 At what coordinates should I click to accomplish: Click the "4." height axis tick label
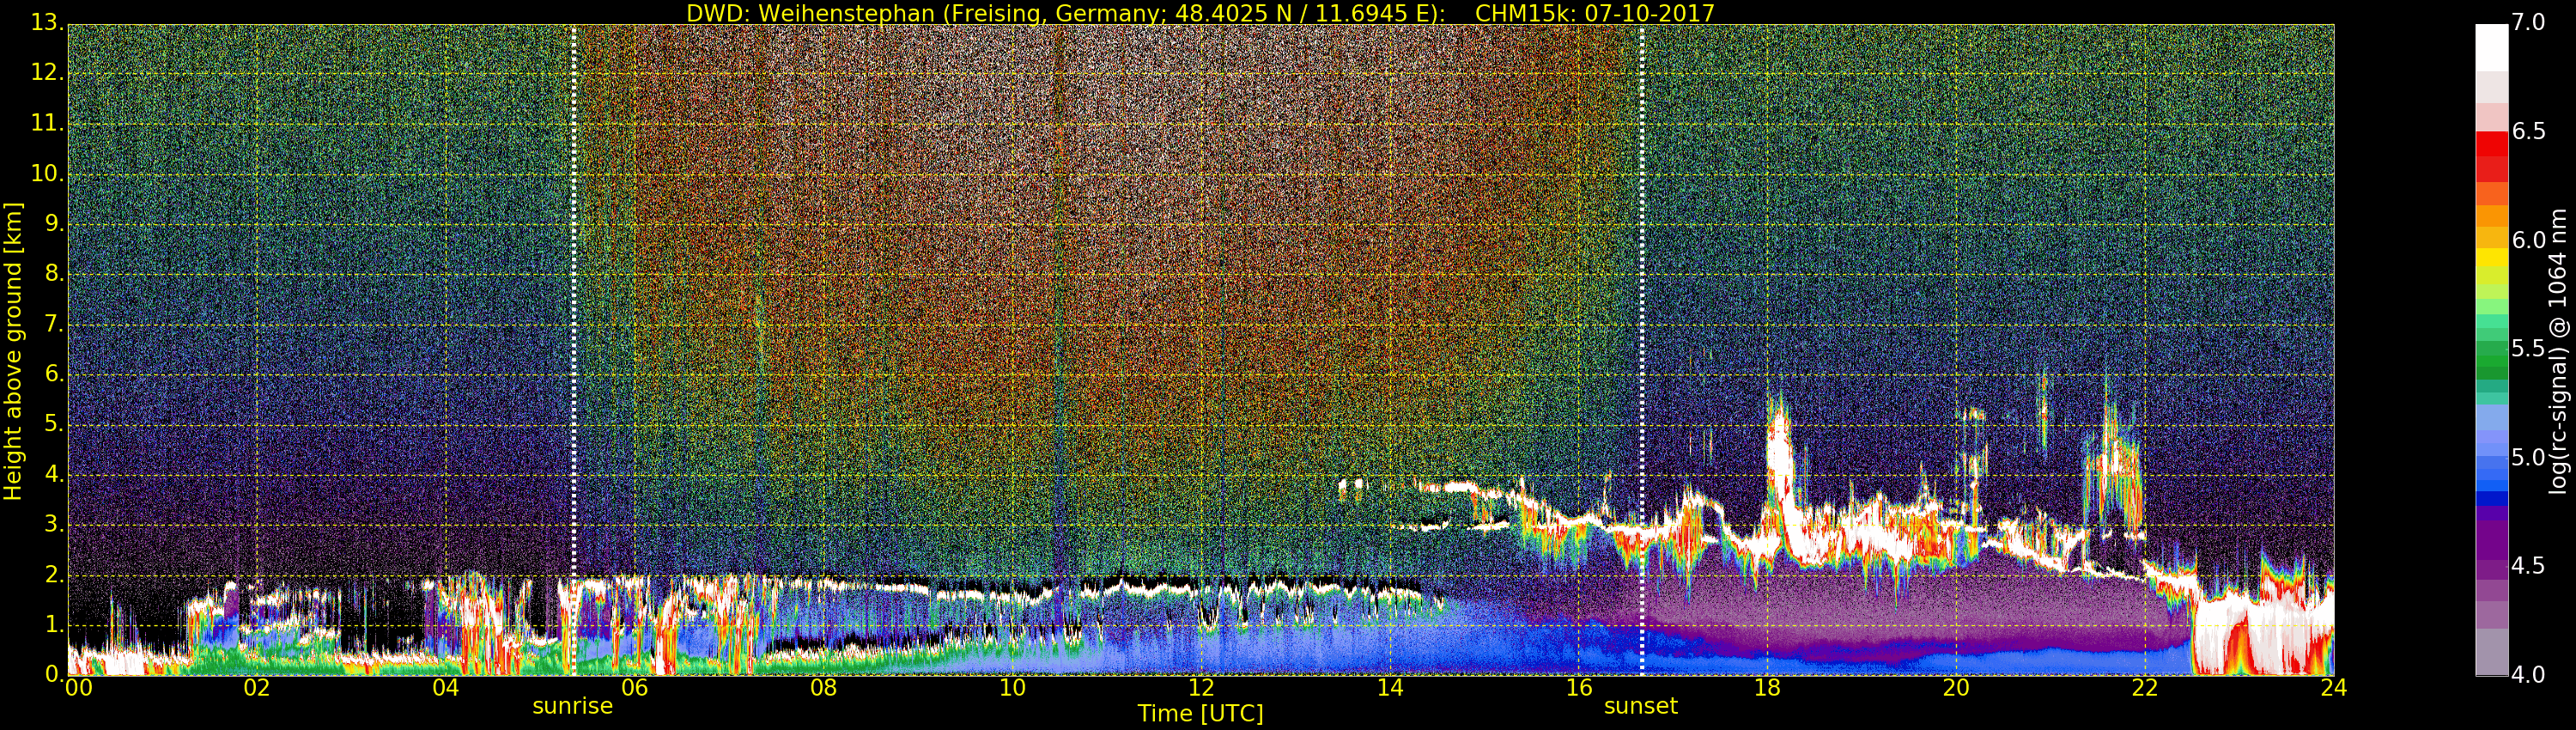(55, 474)
